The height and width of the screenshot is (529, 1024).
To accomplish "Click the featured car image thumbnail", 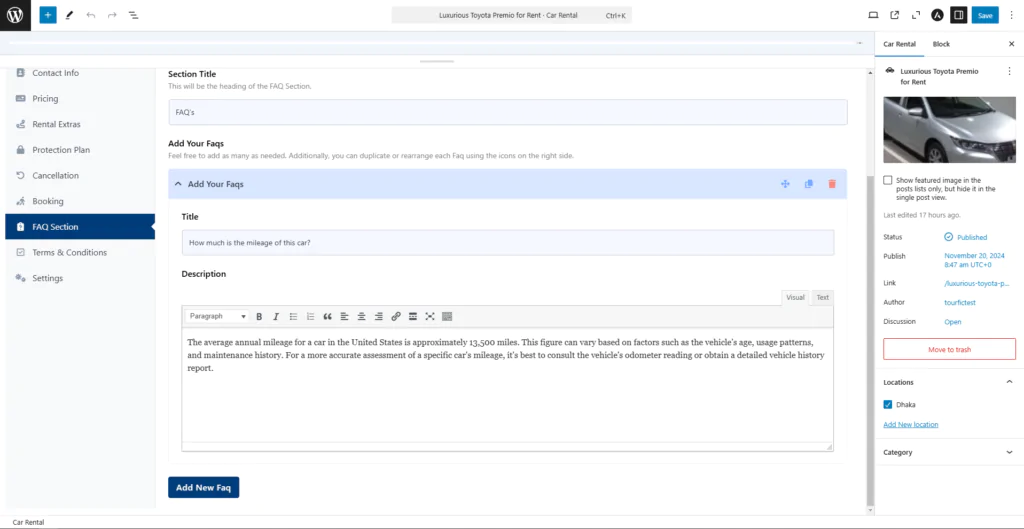I will coord(949,129).
